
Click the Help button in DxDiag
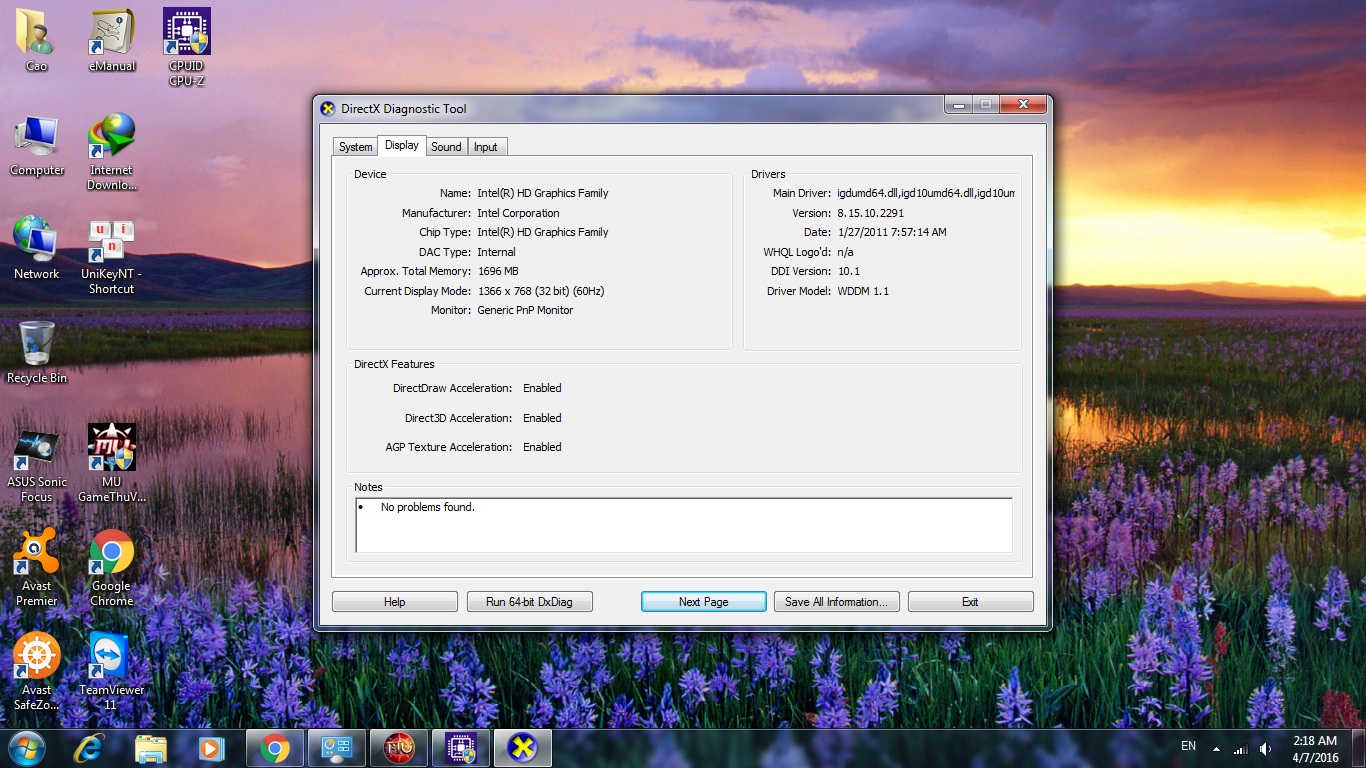click(x=394, y=602)
